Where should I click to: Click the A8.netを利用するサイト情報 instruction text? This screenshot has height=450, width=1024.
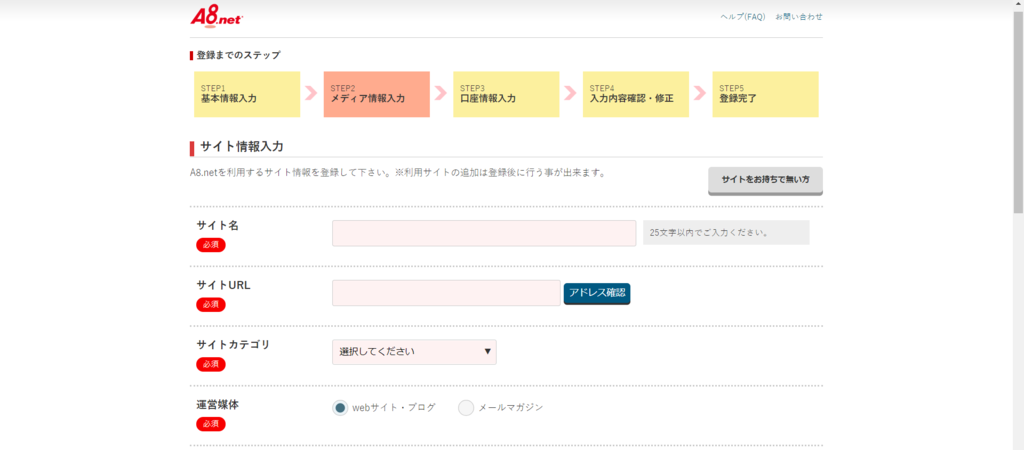pos(399,174)
